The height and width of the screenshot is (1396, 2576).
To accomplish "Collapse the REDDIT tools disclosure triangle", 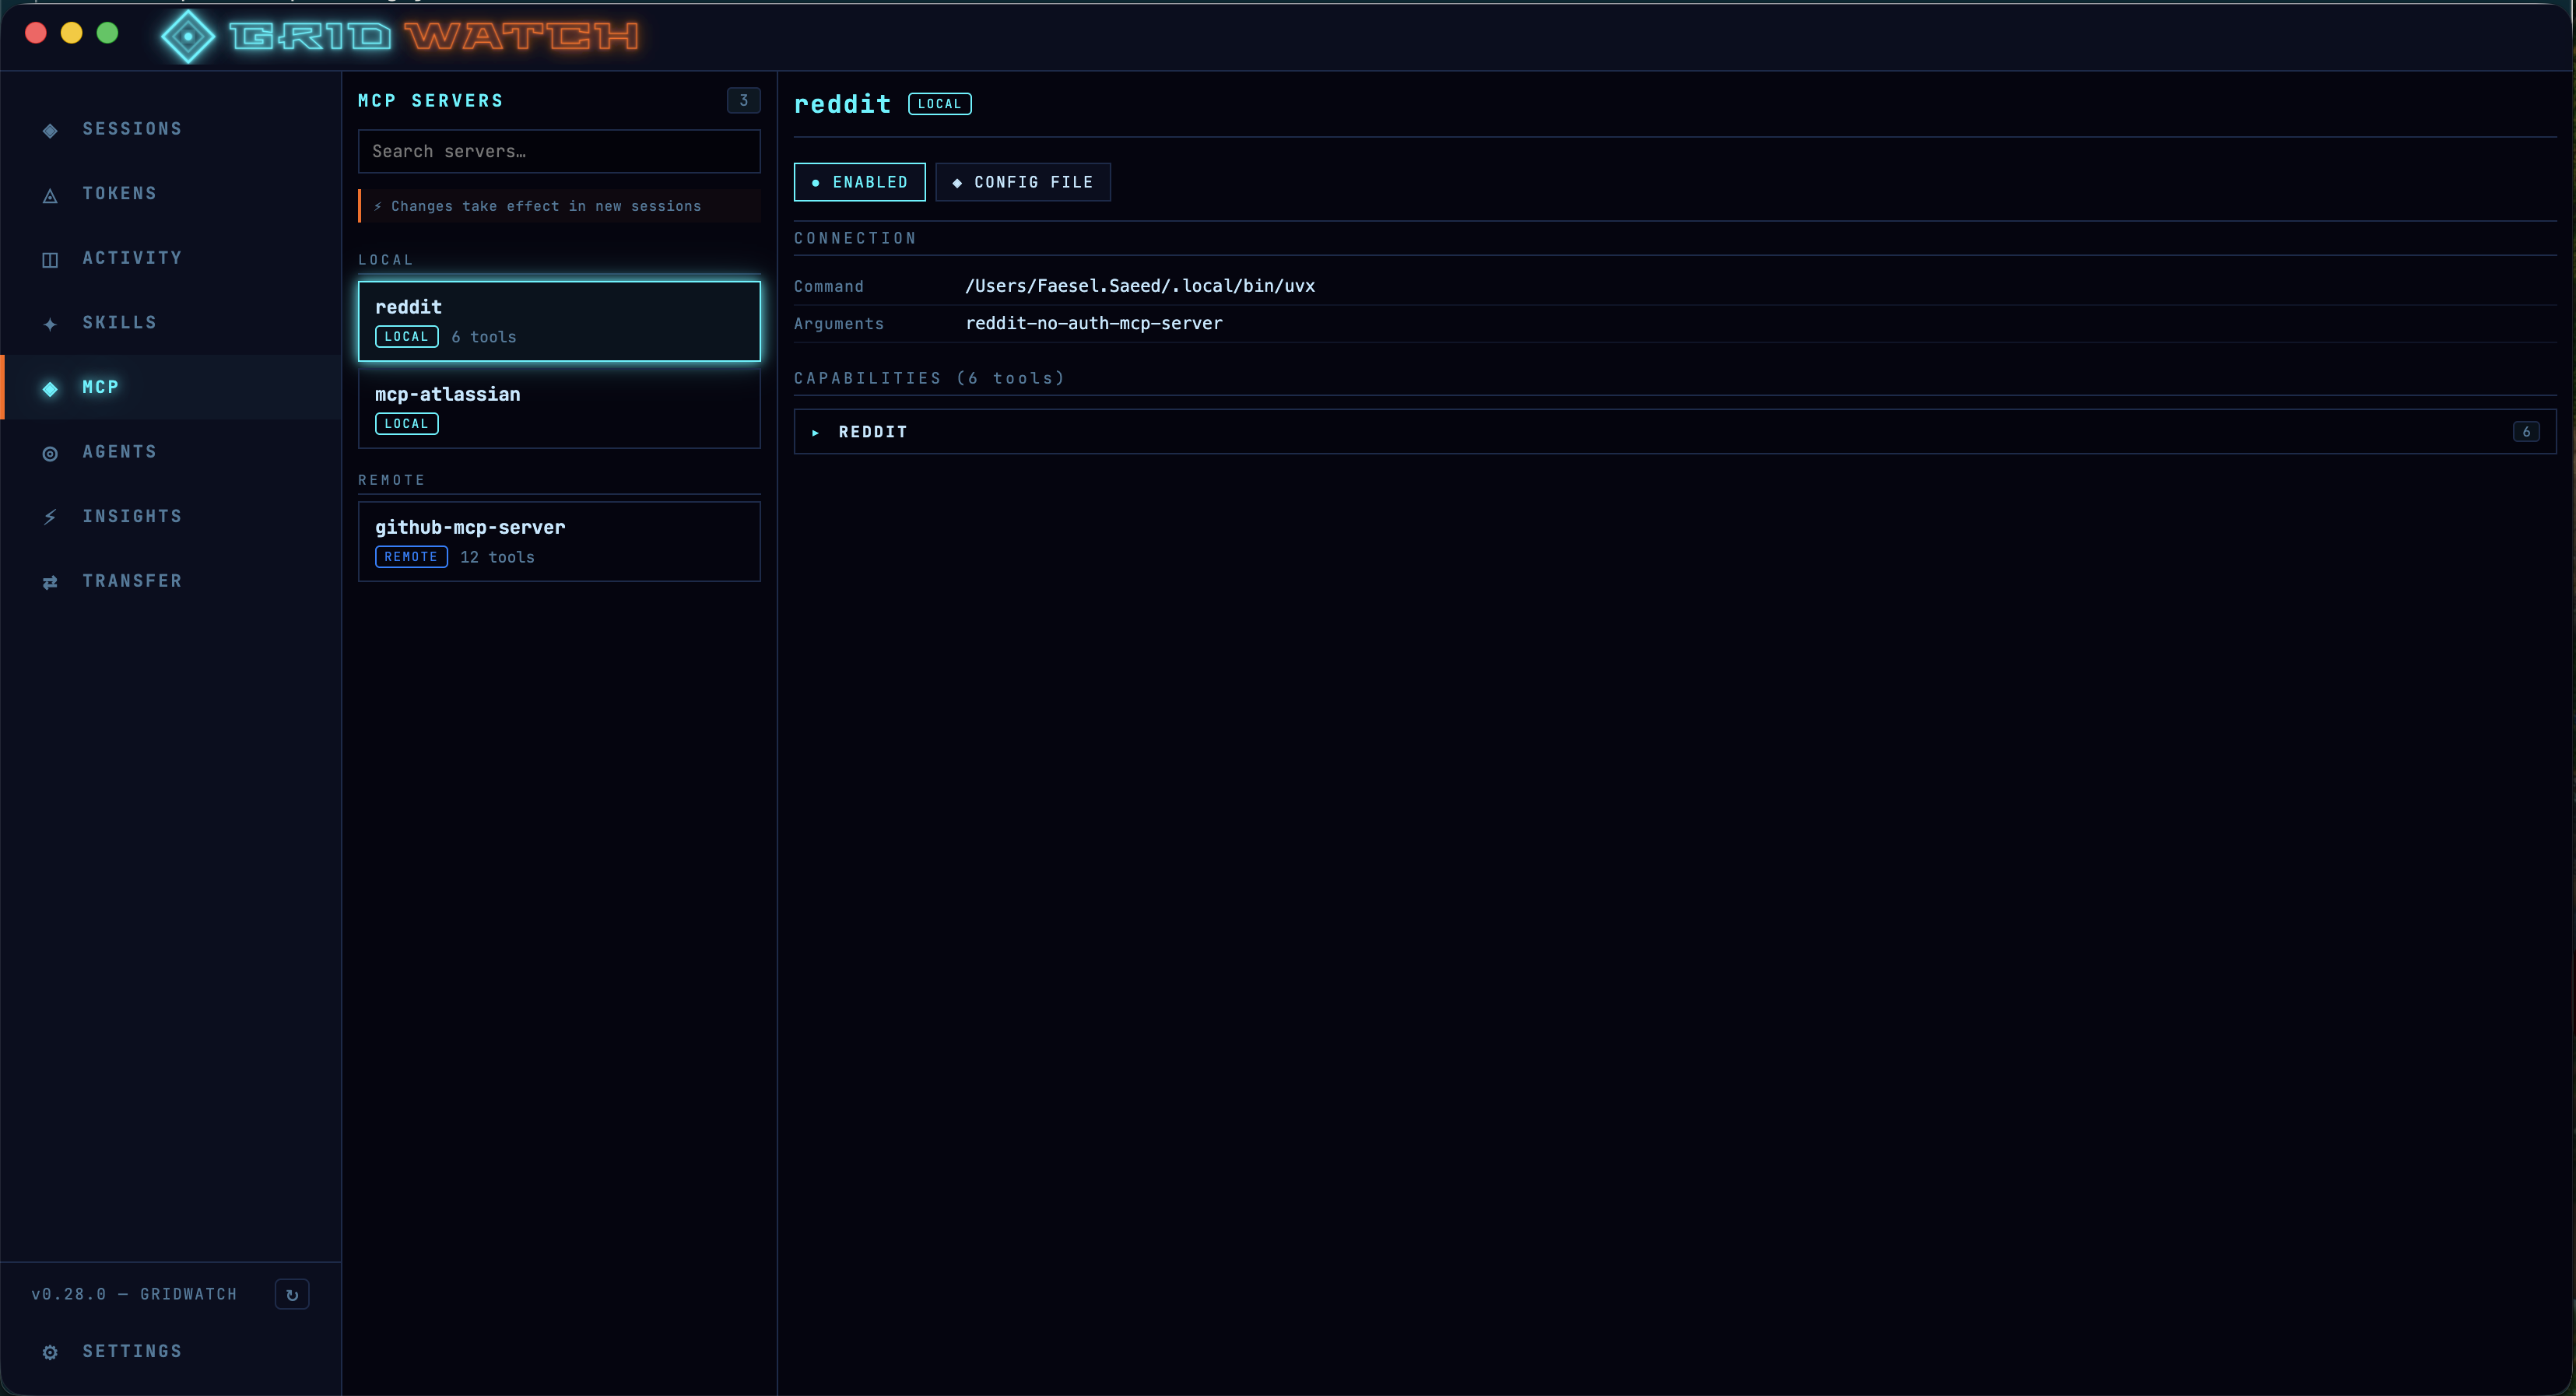I will pos(814,431).
